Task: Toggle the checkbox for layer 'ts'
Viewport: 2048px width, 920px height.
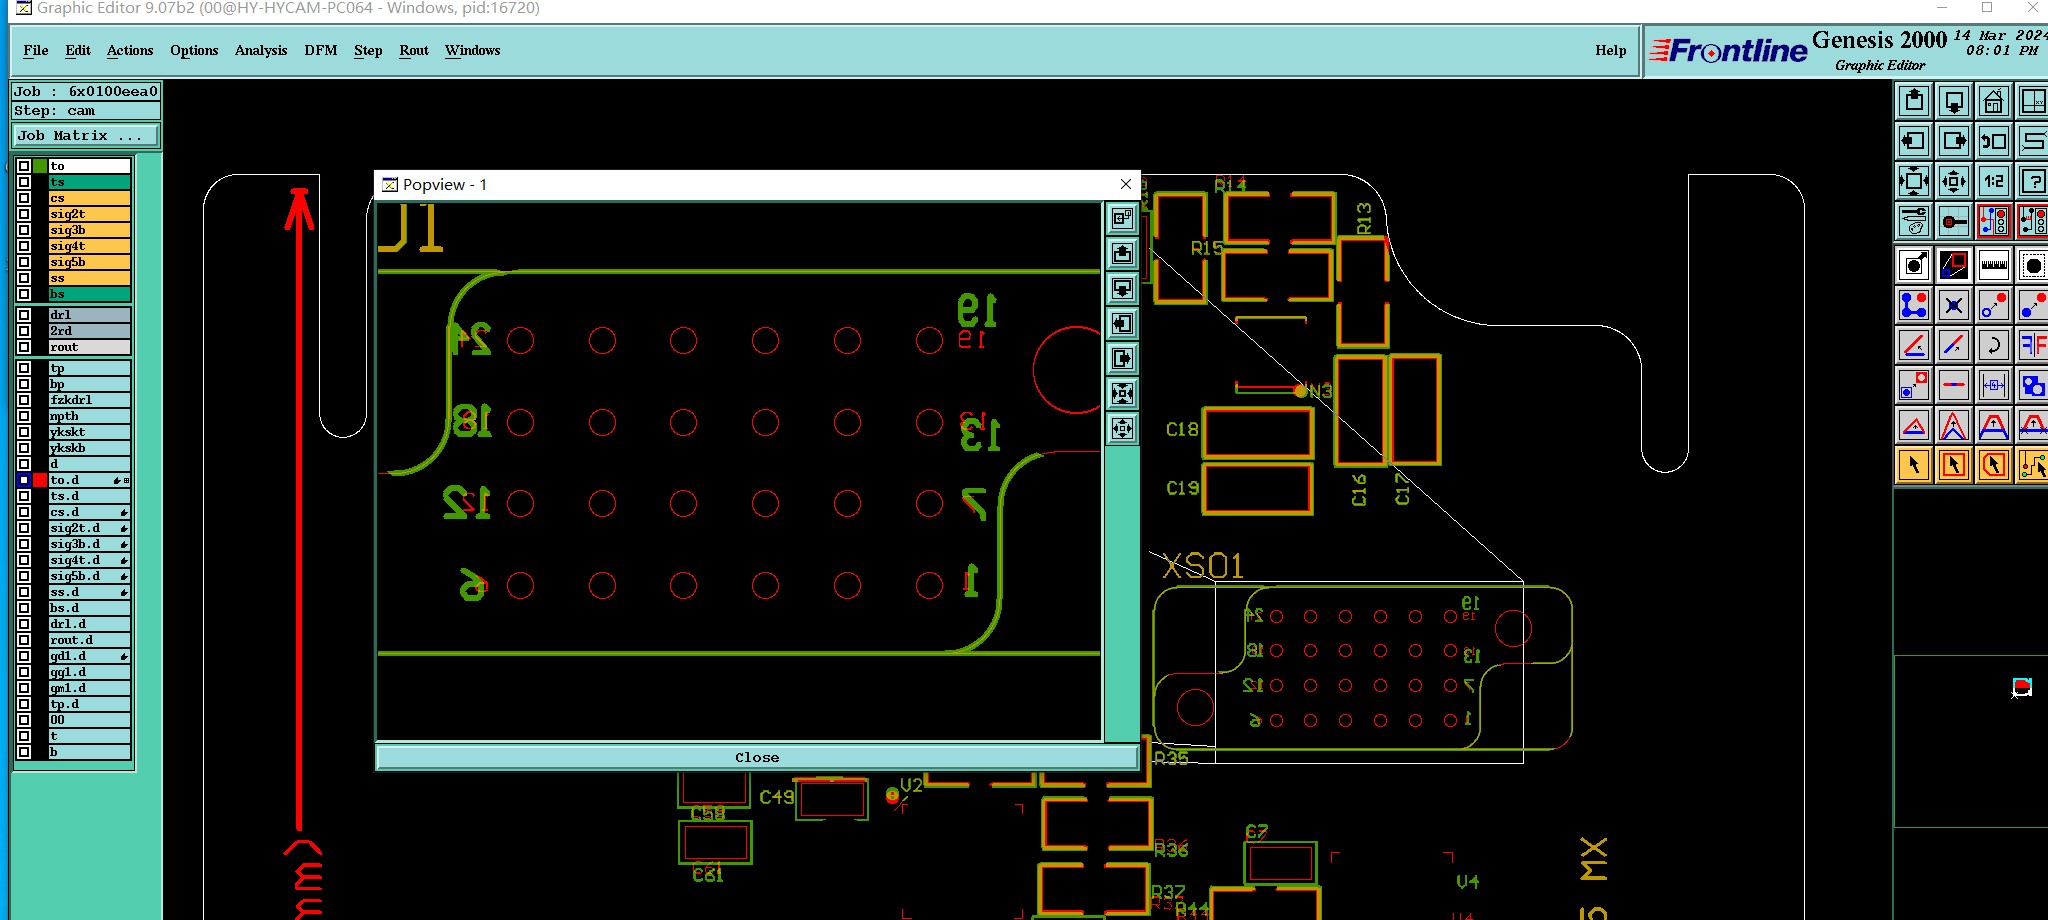Action: pos(24,182)
